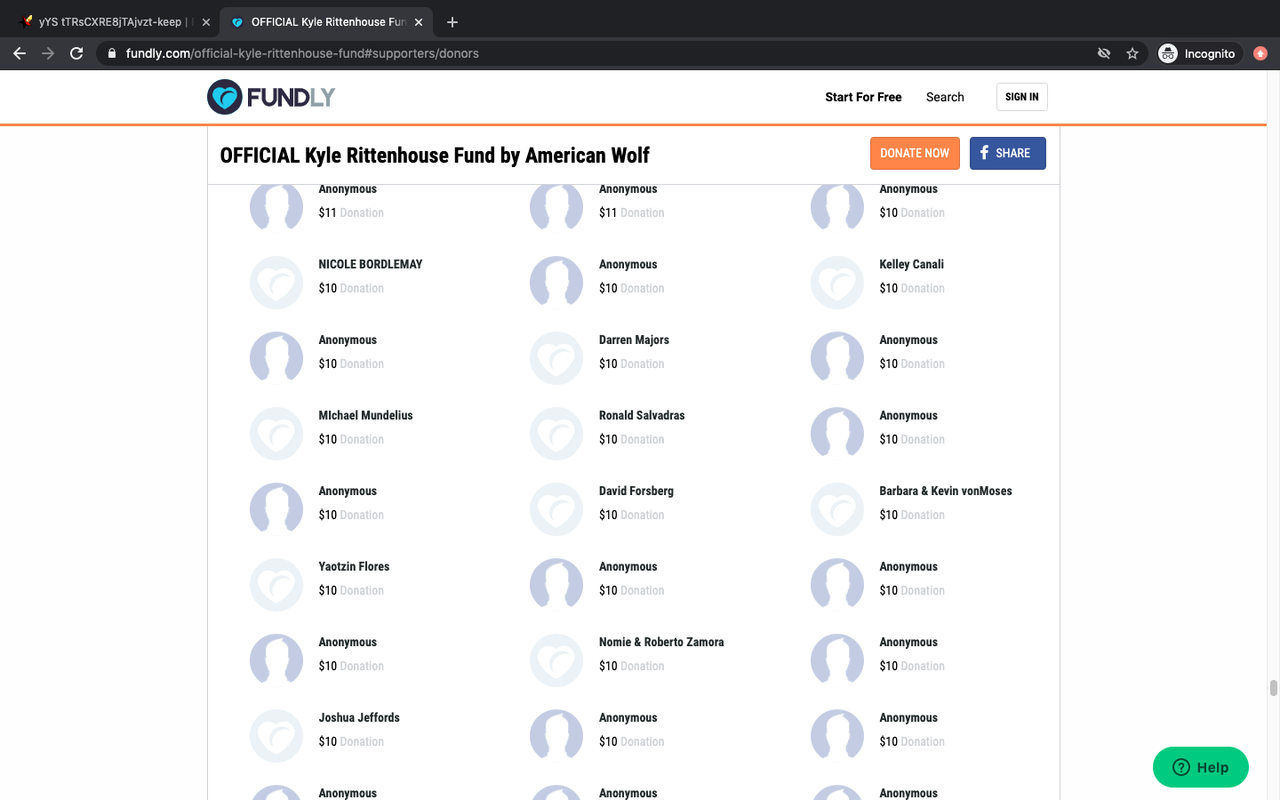Close the first browser tab
This screenshot has width=1280, height=800.
pos(206,22)
